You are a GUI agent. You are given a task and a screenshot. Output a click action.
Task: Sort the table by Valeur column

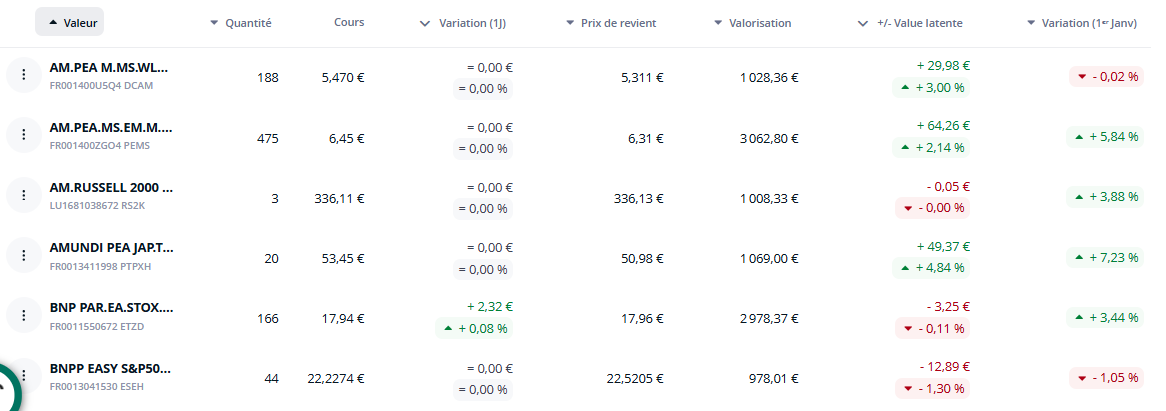pyautogui.click(x=69, y=22)
